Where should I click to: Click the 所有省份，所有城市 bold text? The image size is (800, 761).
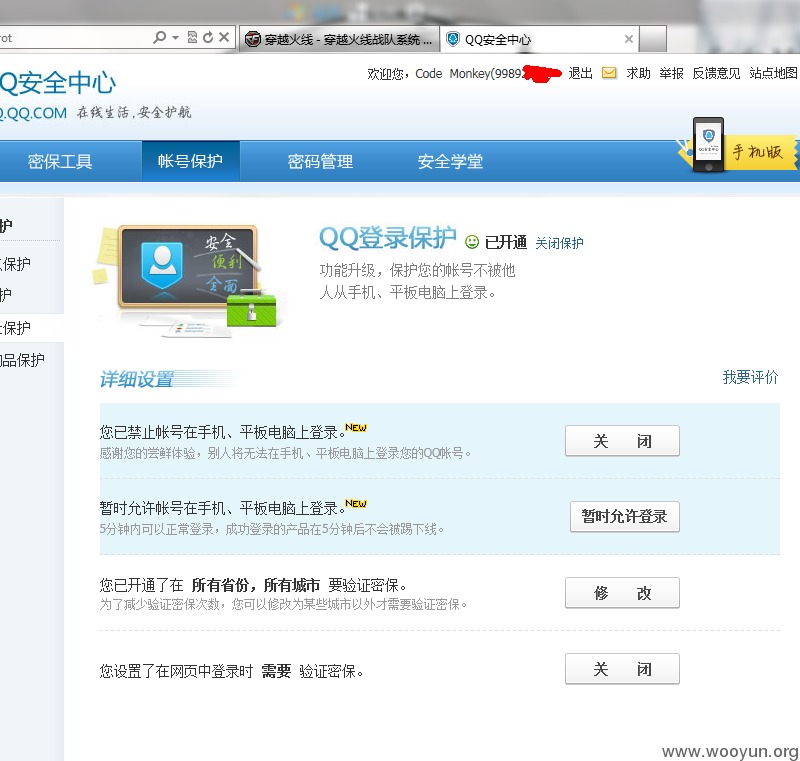tap(256, 585)
